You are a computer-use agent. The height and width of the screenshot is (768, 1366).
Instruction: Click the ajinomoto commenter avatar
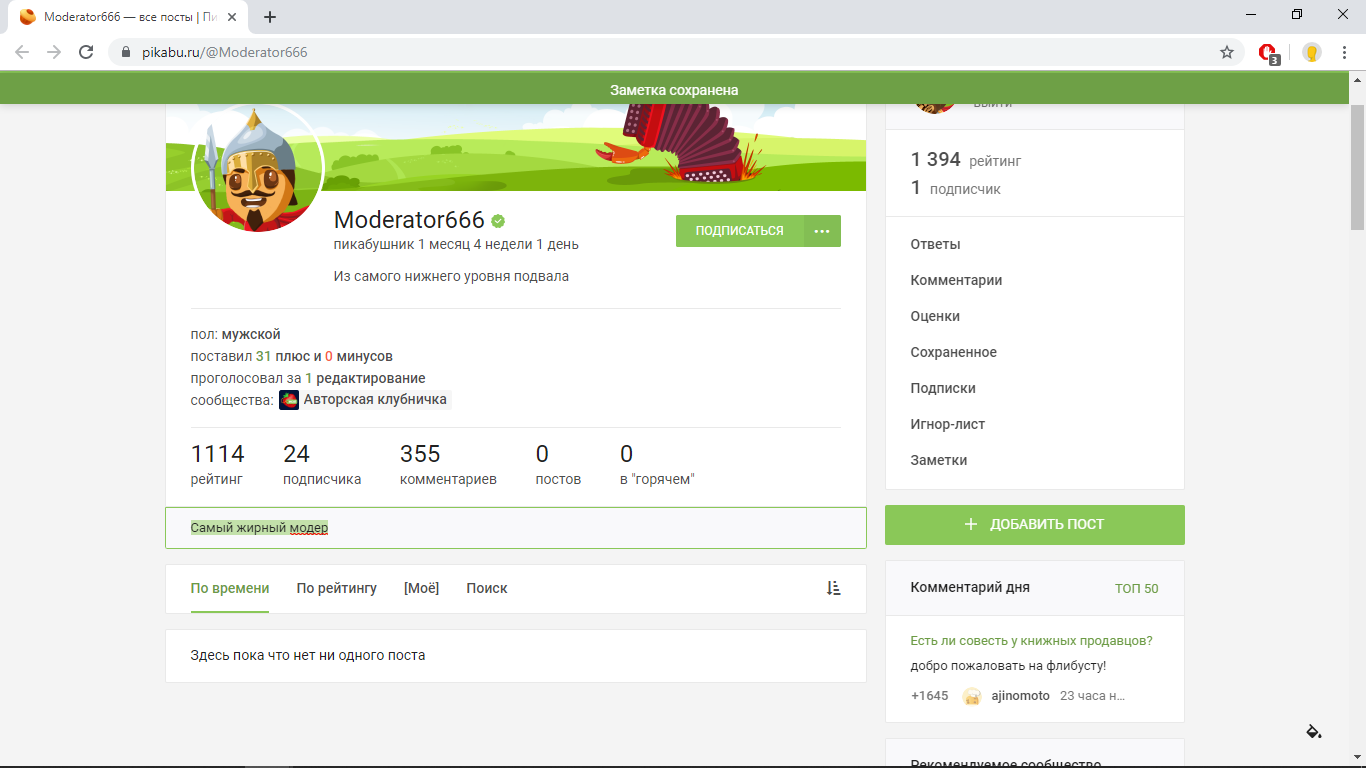(x=971, y=696)
